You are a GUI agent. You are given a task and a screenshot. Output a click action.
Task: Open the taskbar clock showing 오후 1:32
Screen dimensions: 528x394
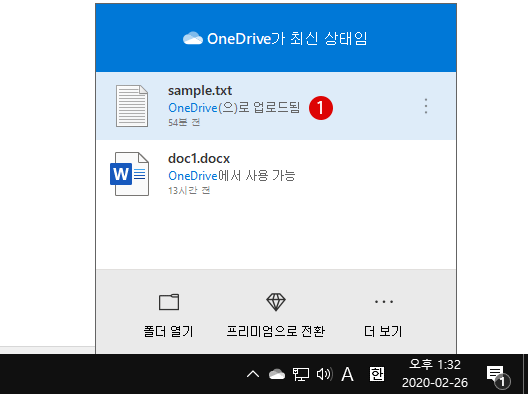(435, 365)
